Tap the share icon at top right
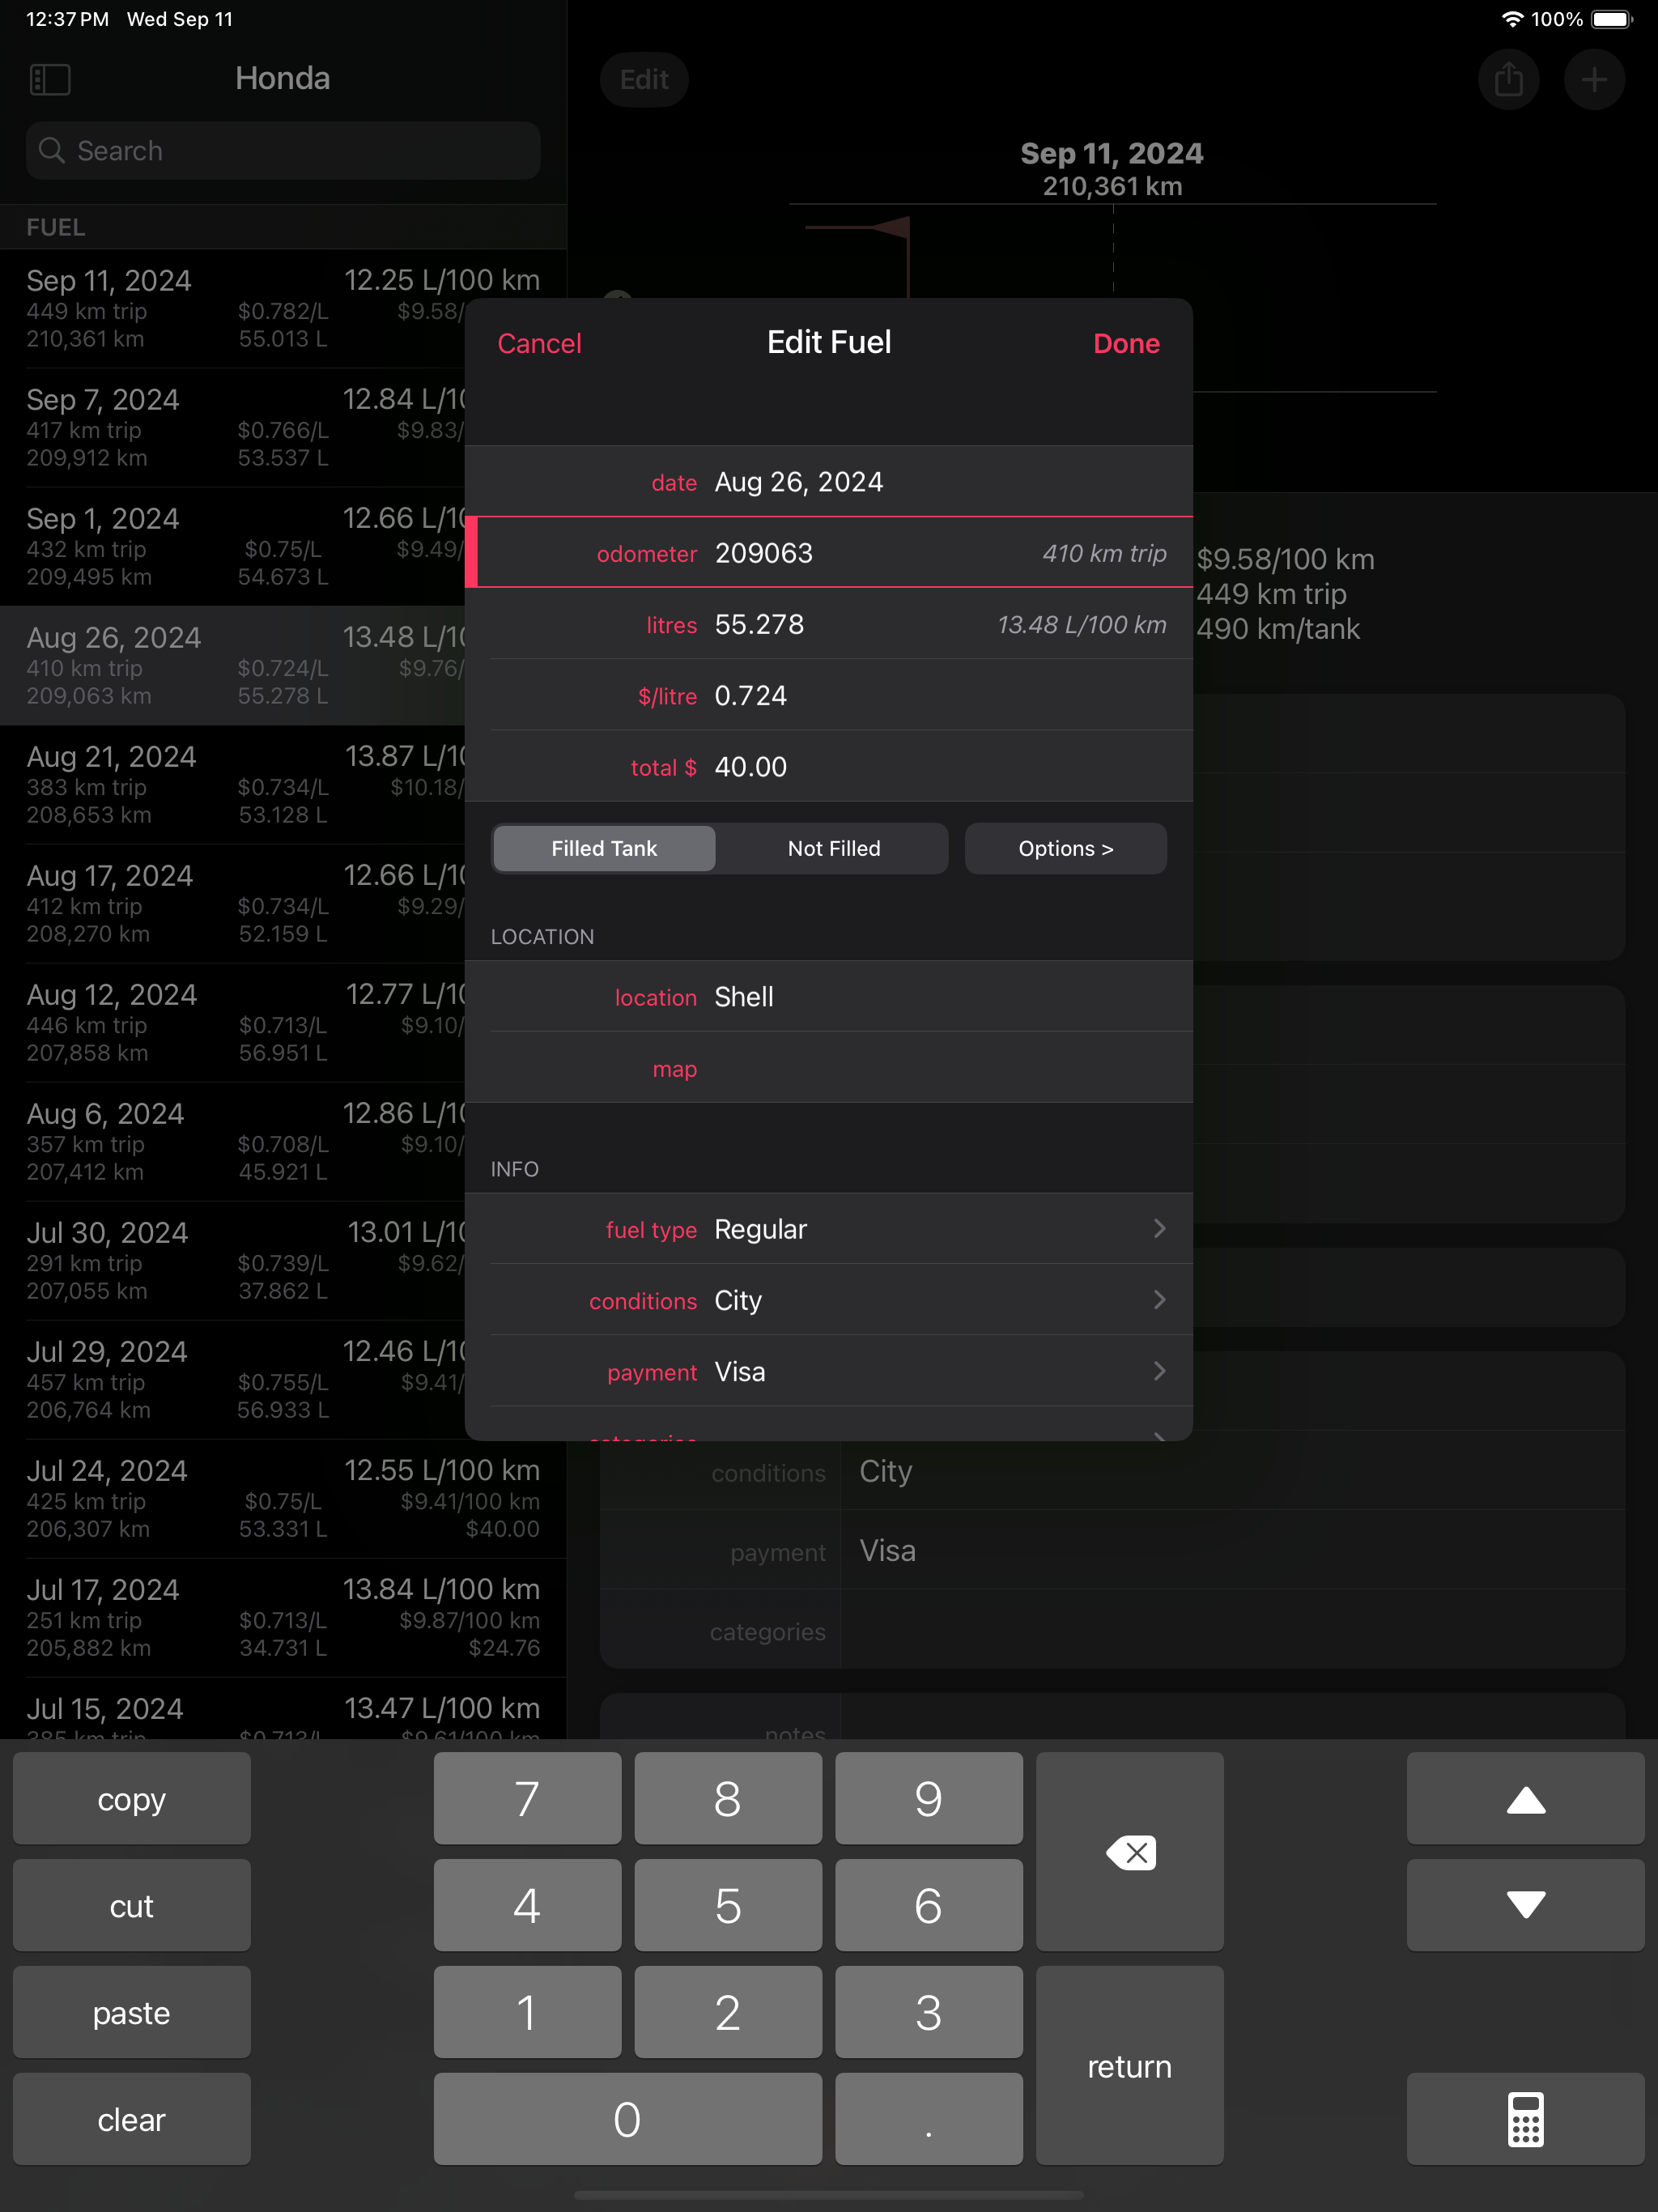Screen dimensions: 1658x2212 click(1508, 79)
